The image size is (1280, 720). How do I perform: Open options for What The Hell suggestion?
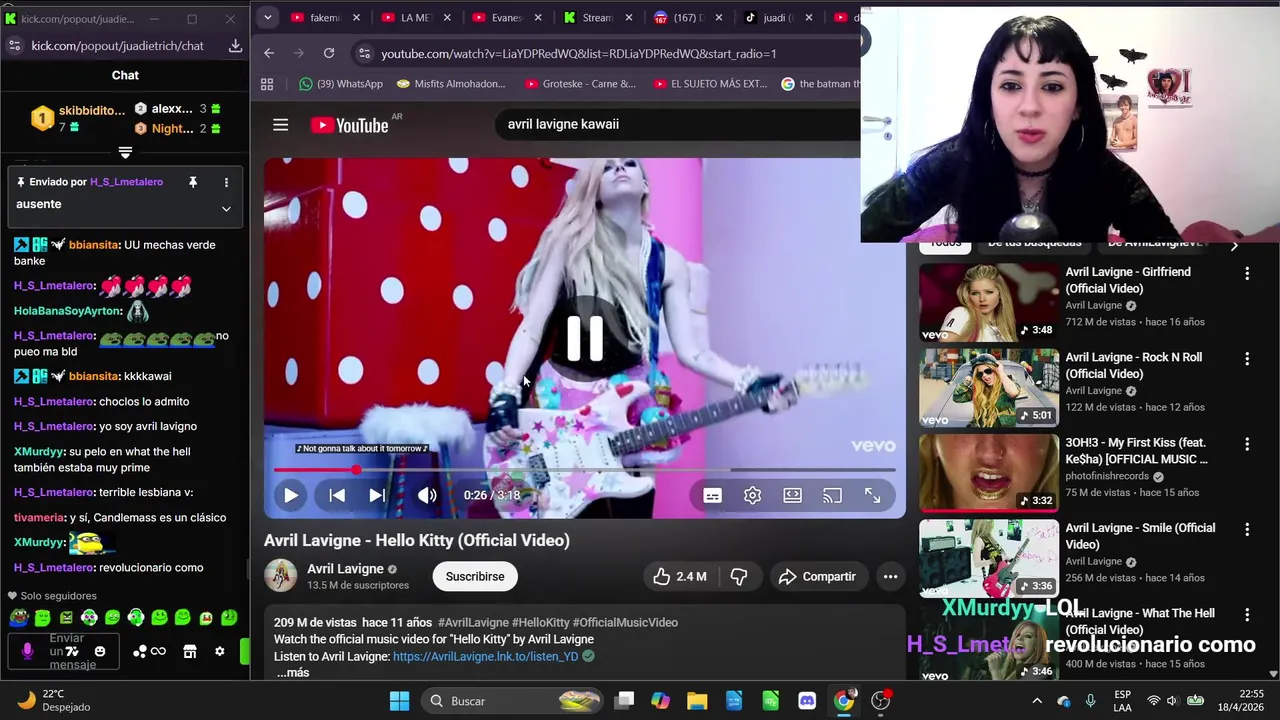[1247, 615]
